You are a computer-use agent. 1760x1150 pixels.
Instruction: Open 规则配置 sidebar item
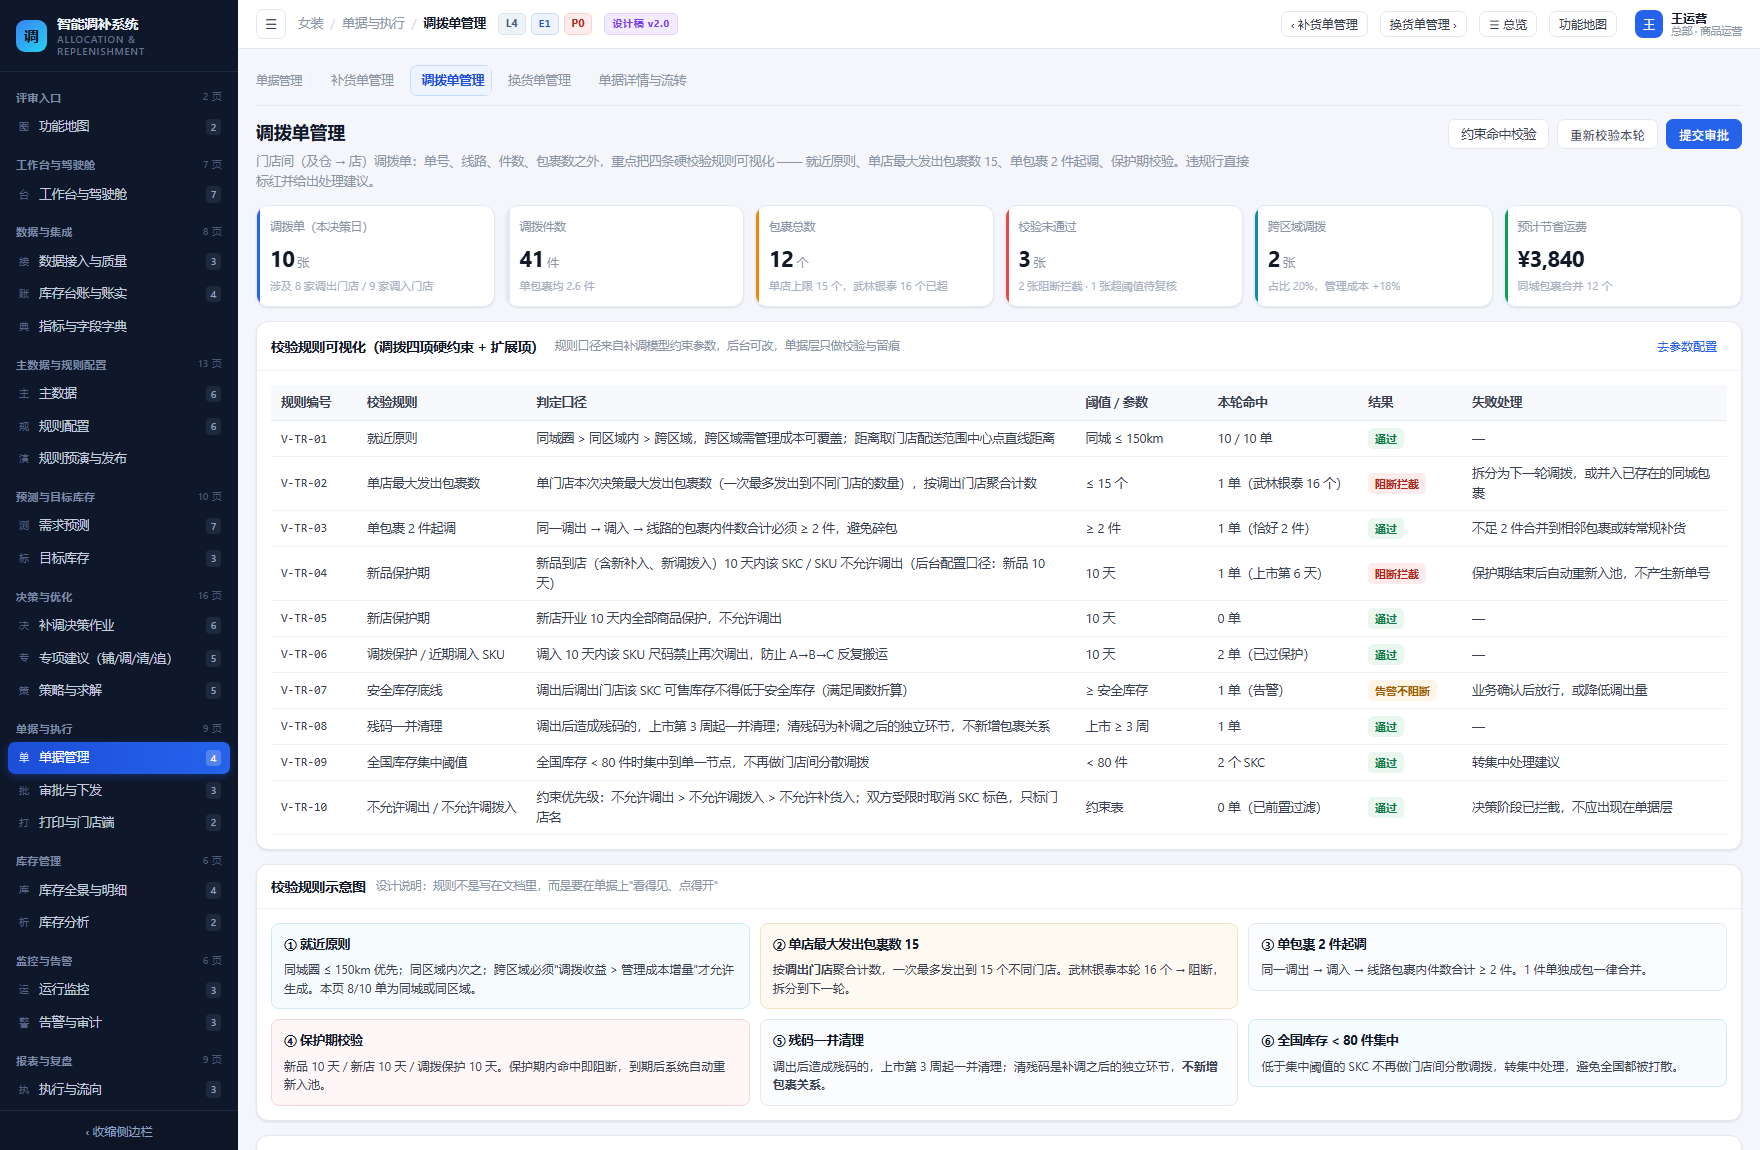pos(119,426)
